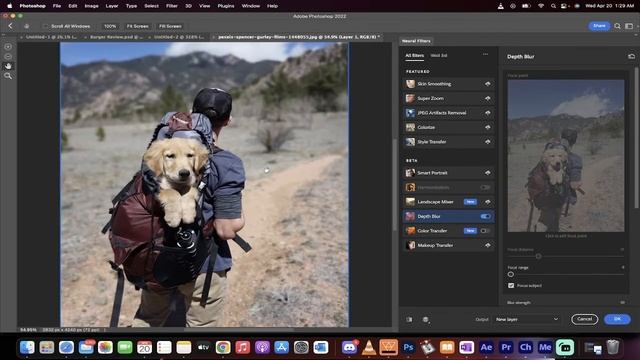The image size is (640, 360).
Task: Download the Landscape Mixer filter from cloud
Action: 487,202
